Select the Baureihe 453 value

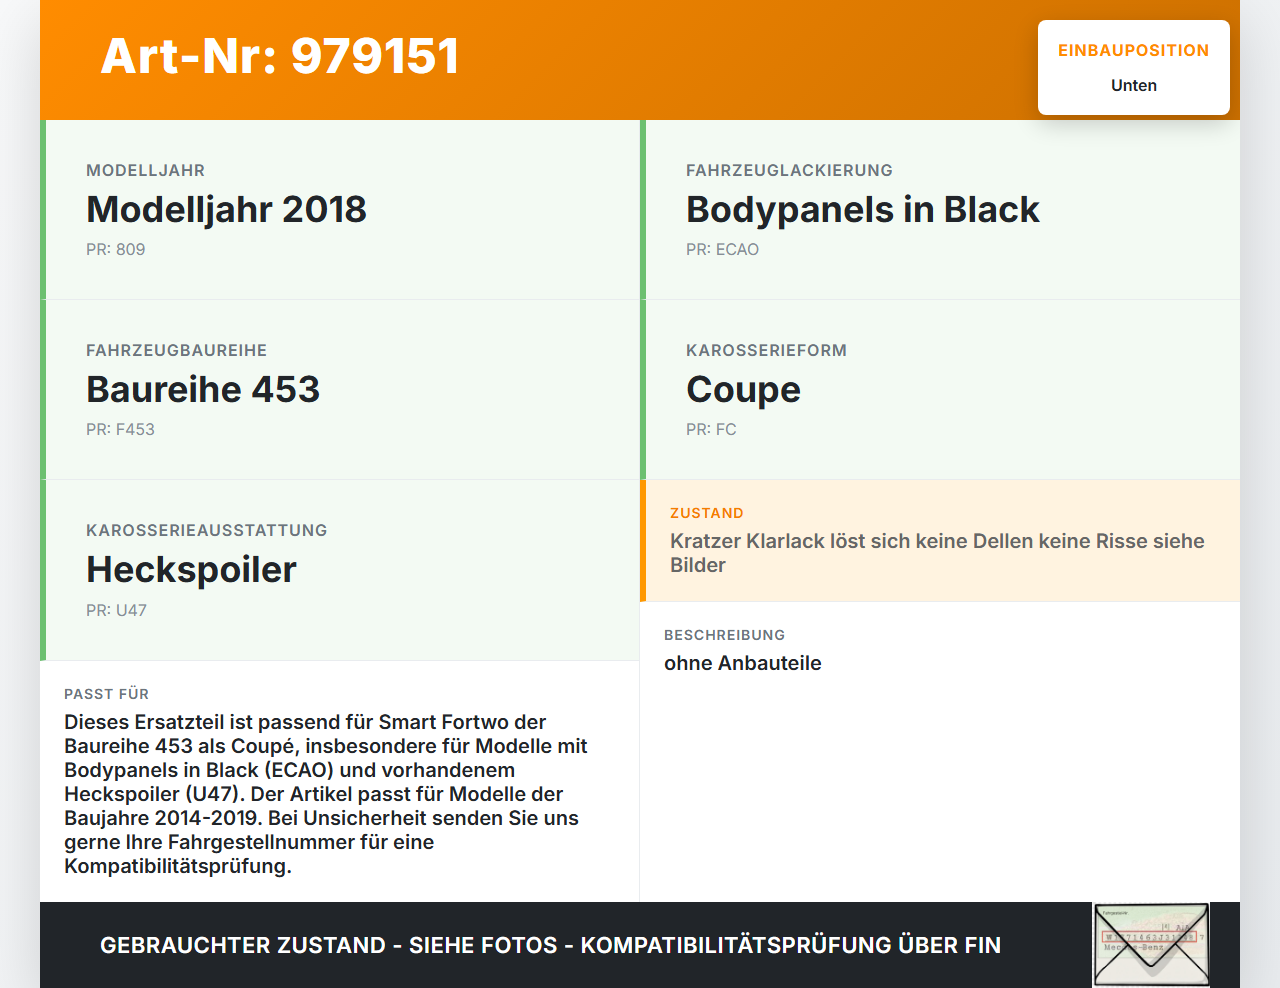[203, 390]
